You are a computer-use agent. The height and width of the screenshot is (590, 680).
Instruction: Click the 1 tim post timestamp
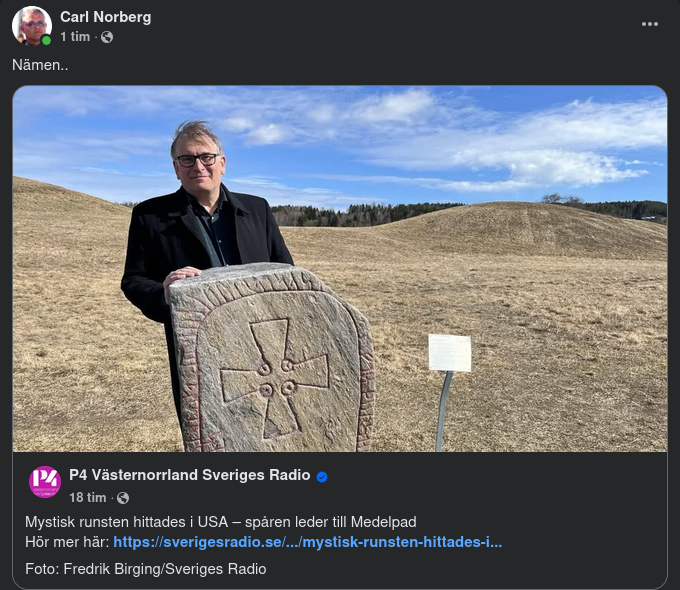[75, 37]
